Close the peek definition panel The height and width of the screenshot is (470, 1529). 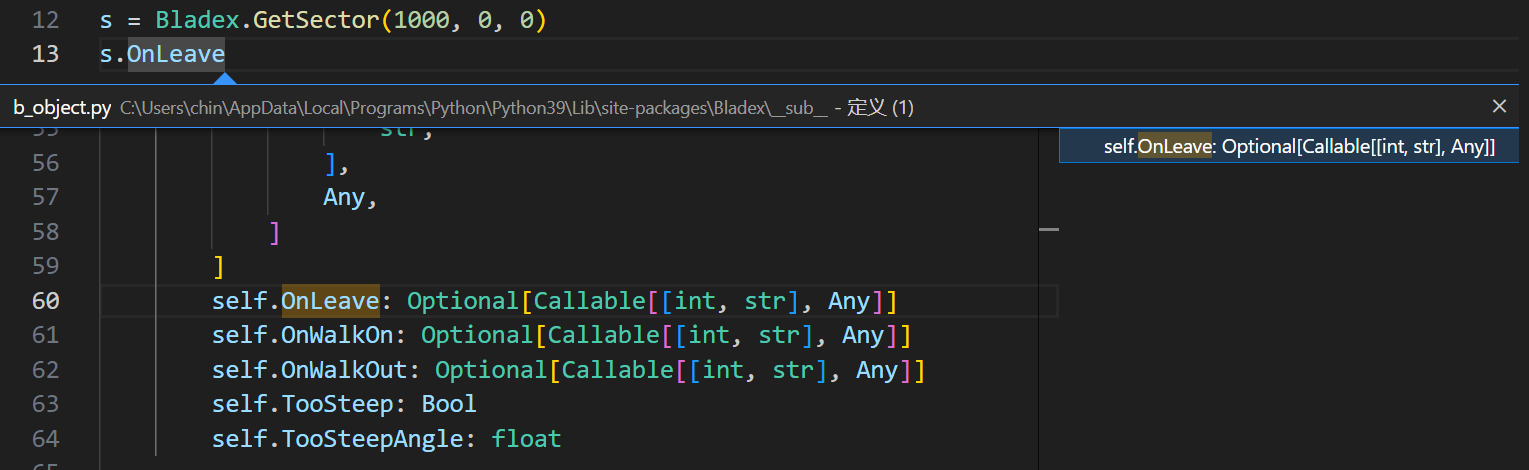point(1499,106)
